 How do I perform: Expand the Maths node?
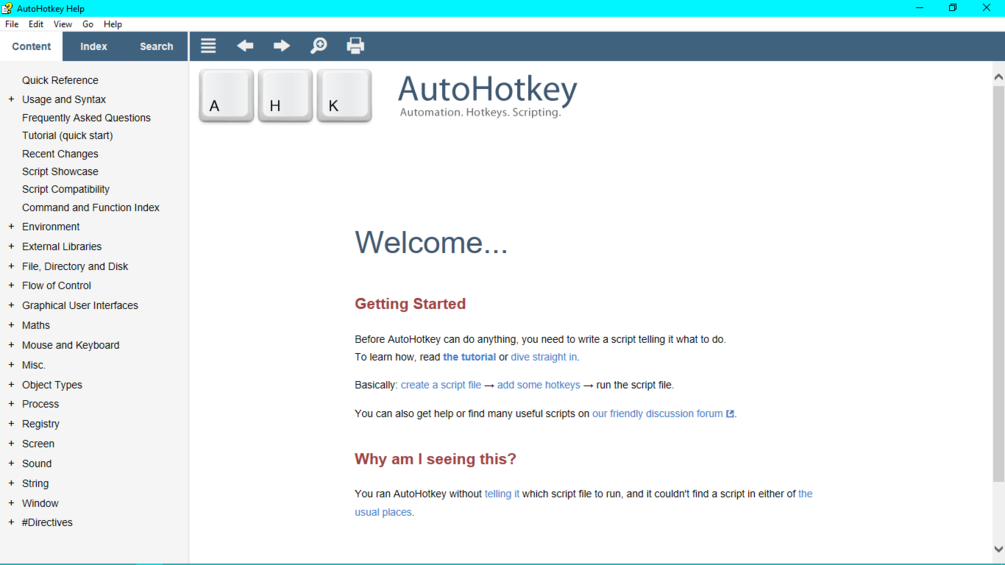coord(11,325)
